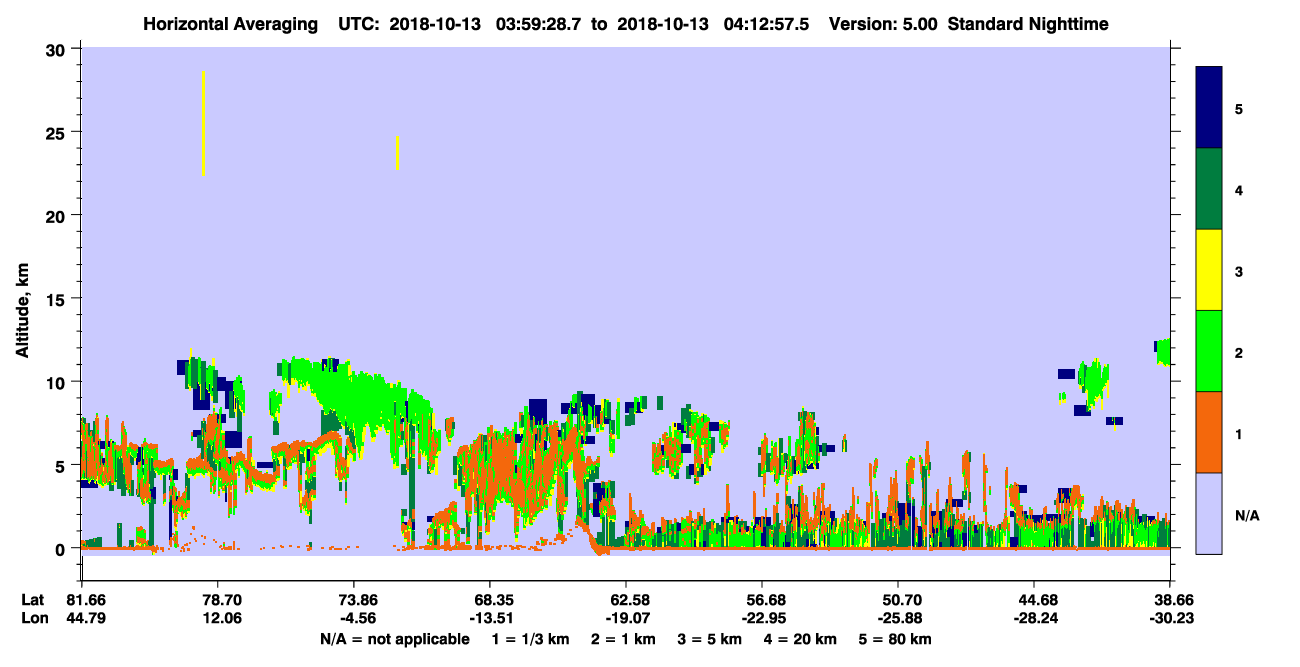The width and height of the screenshot is (1300, 667).
Task: Click the 'Lon' row label
Action: [x=34, y=618]
